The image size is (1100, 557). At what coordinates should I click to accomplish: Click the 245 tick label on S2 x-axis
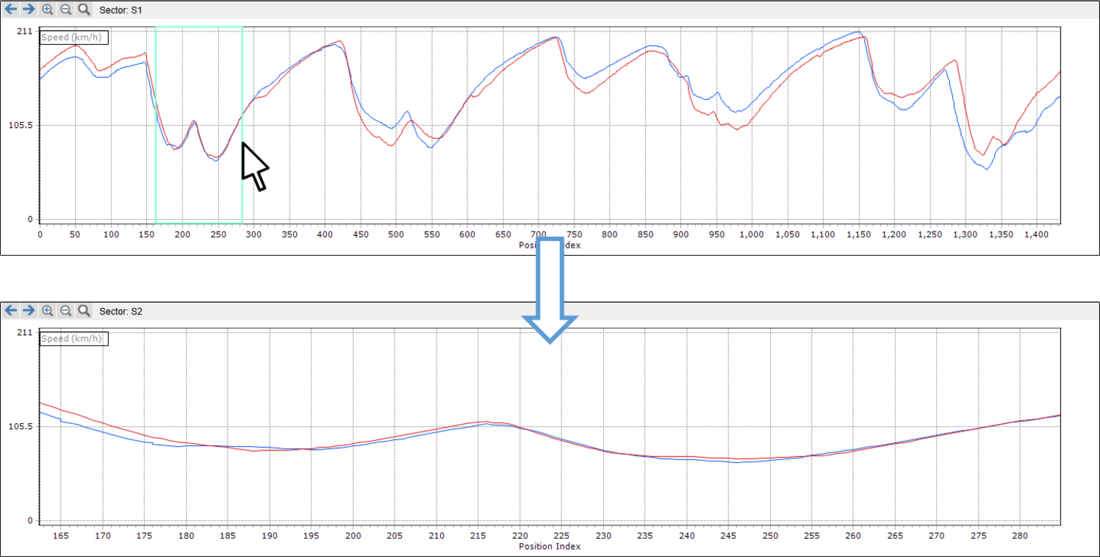(x=728, y=536)
